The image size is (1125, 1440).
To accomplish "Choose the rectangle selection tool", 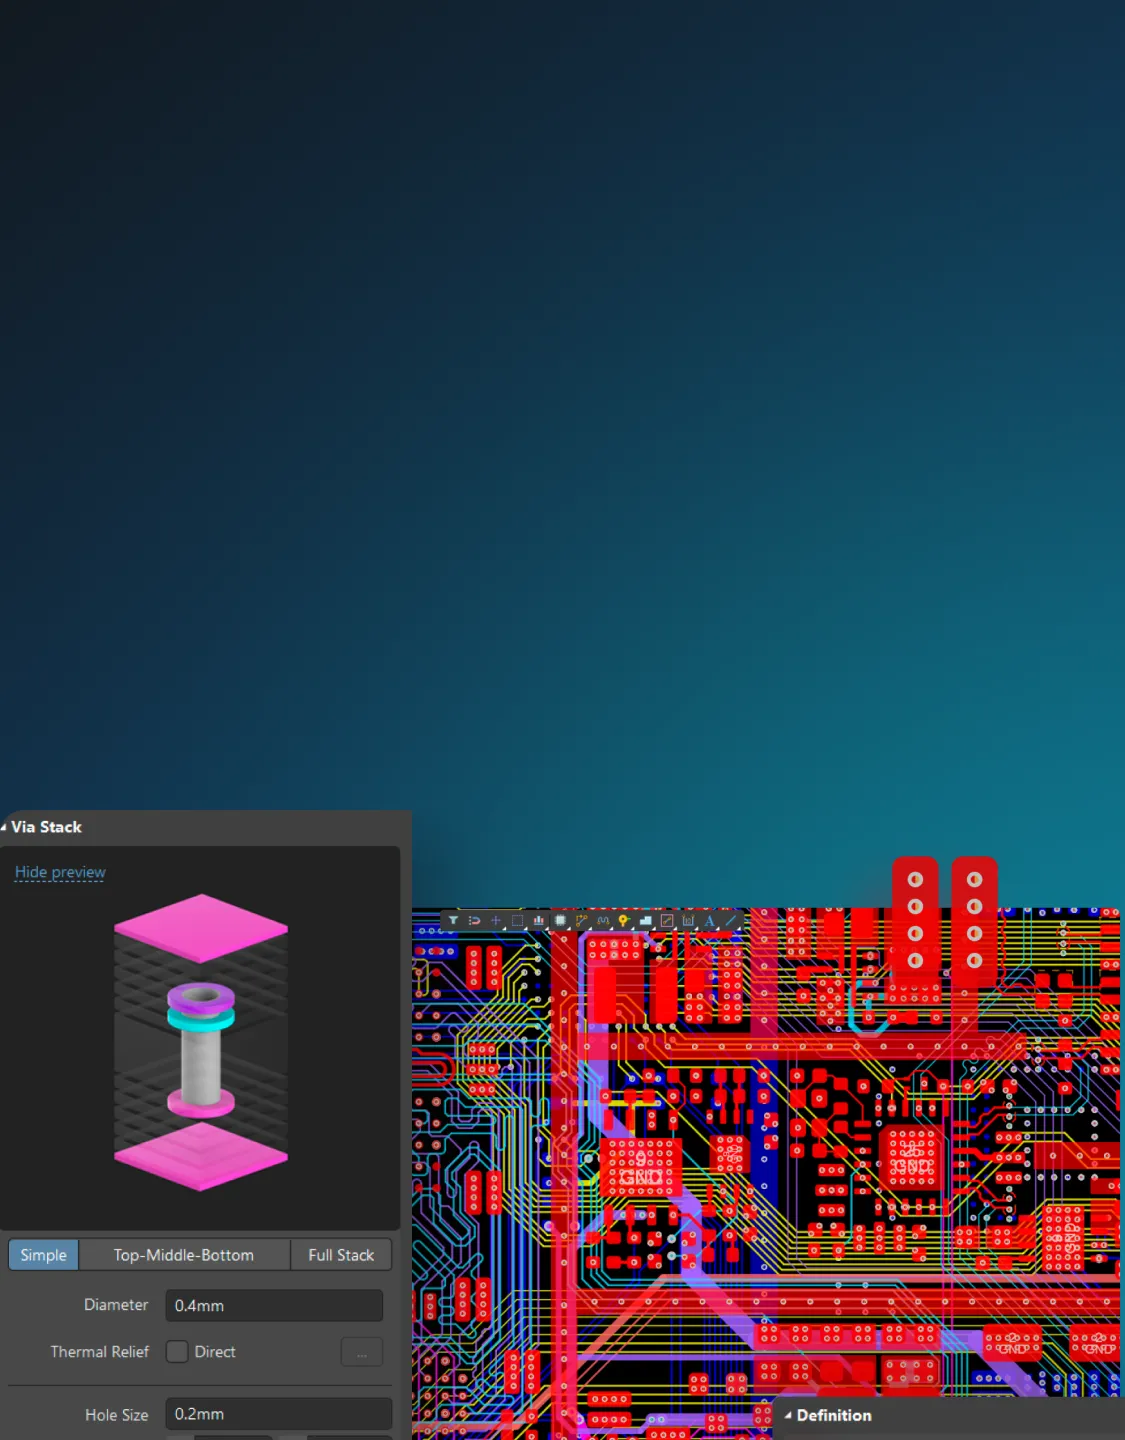I will (517, 920).
